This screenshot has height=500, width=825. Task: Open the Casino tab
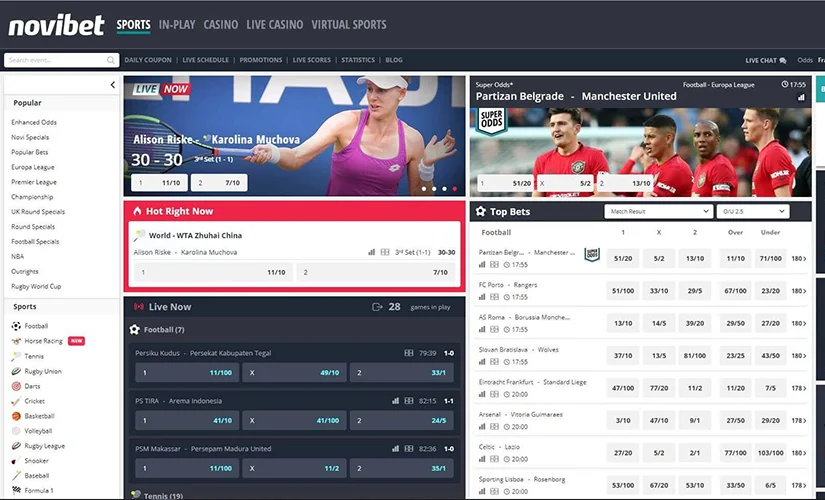(220, 25)
